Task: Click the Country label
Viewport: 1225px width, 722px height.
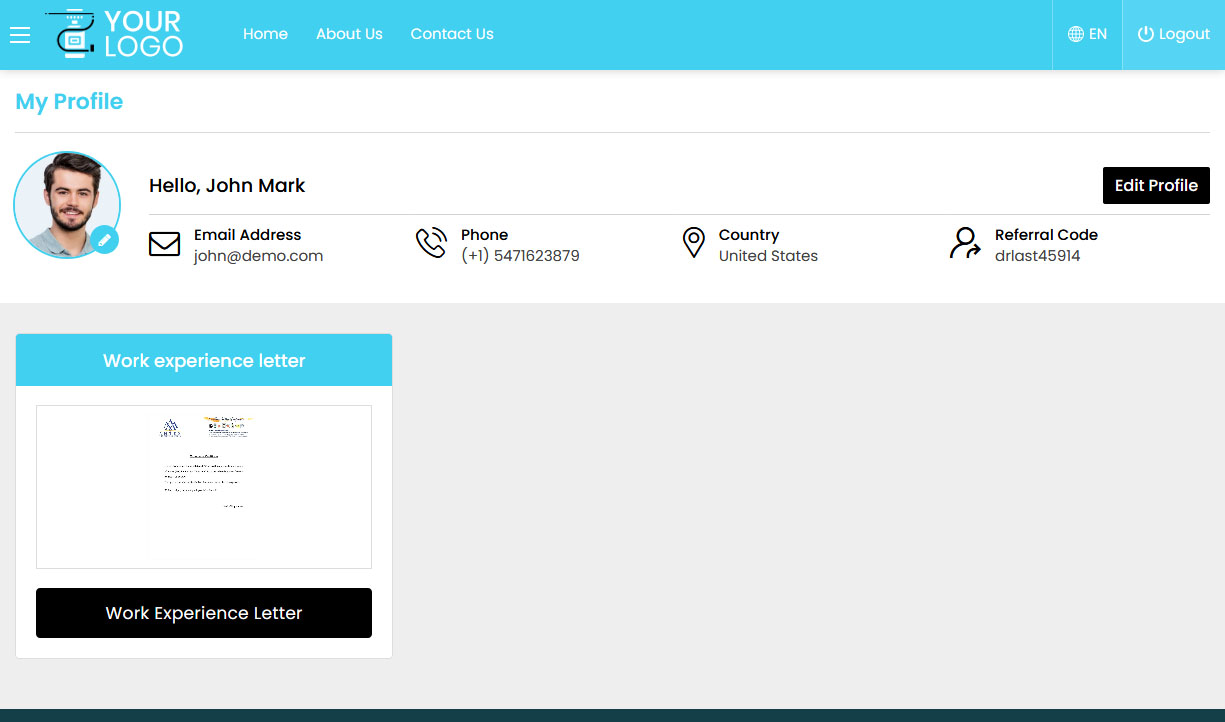Action: click(748, 235)
